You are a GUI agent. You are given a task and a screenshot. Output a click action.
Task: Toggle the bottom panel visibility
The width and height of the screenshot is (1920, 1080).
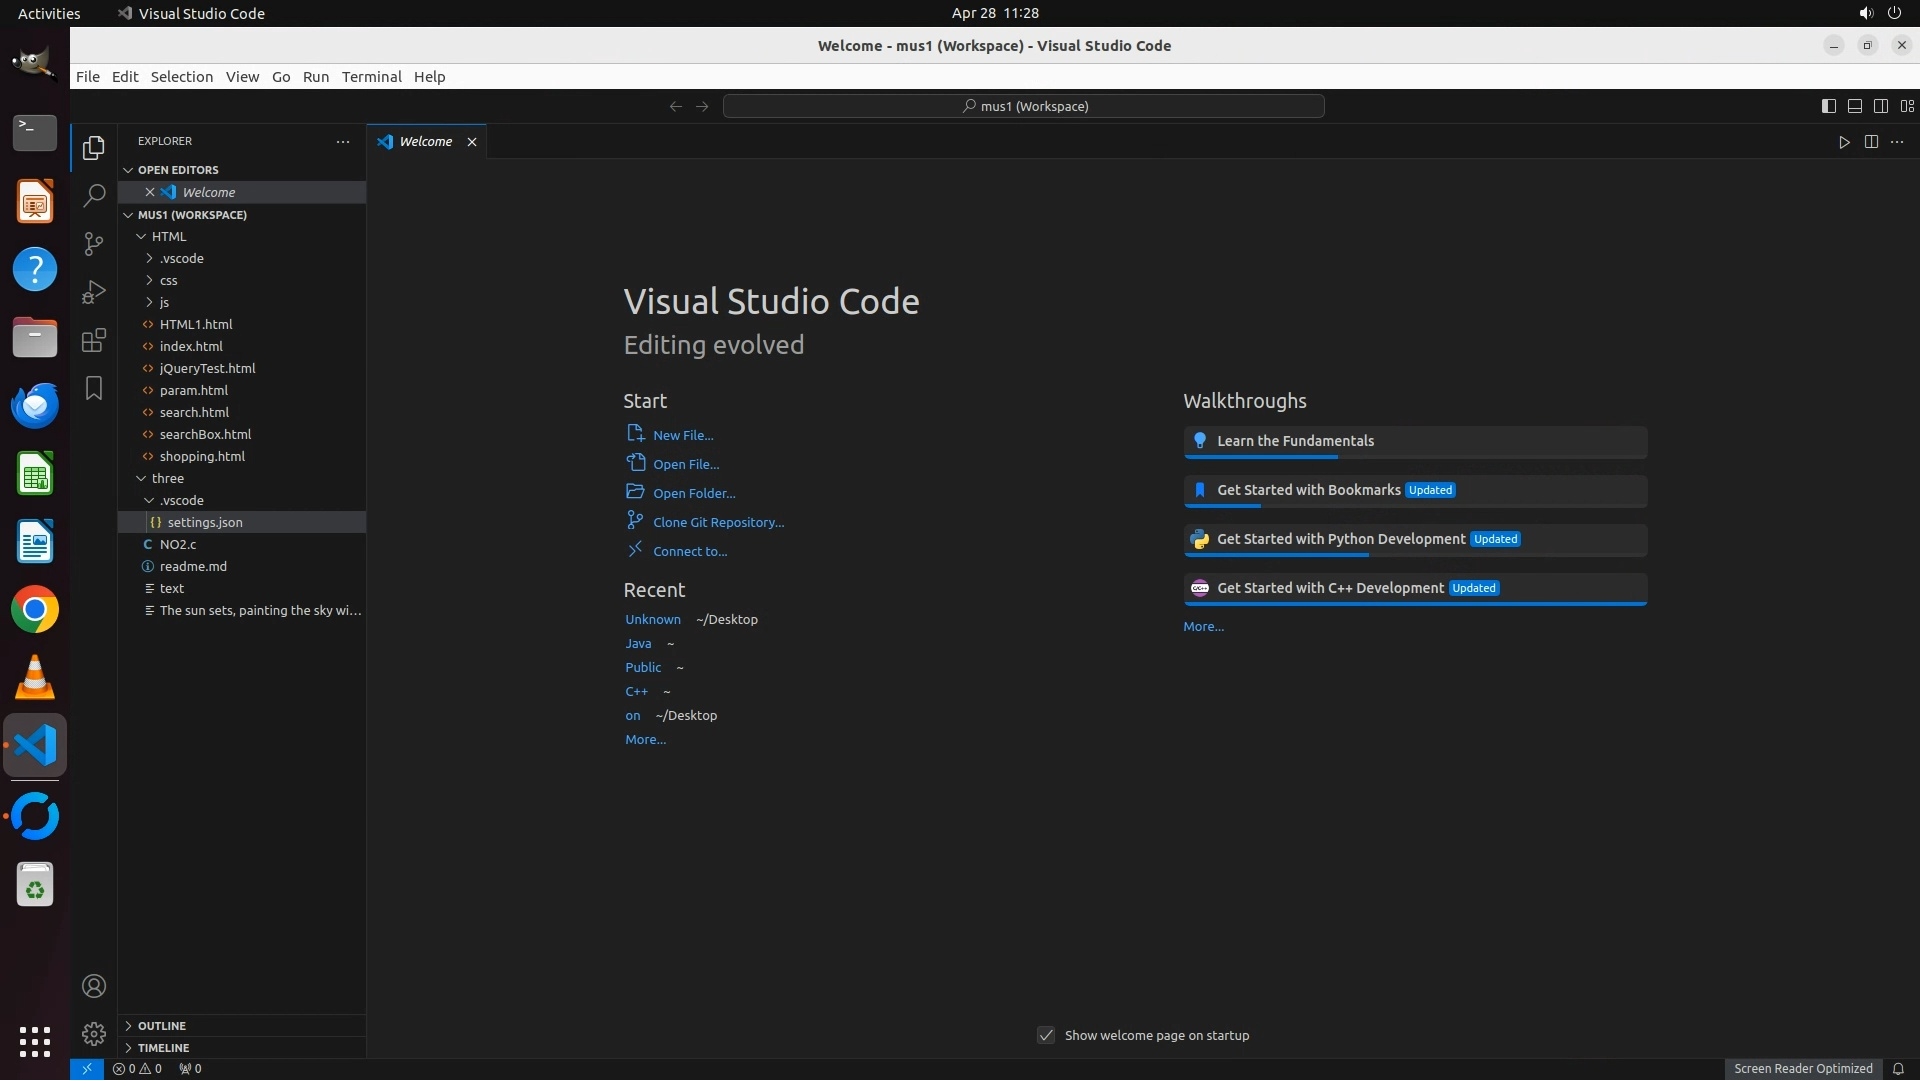(x=1854, y=106)
